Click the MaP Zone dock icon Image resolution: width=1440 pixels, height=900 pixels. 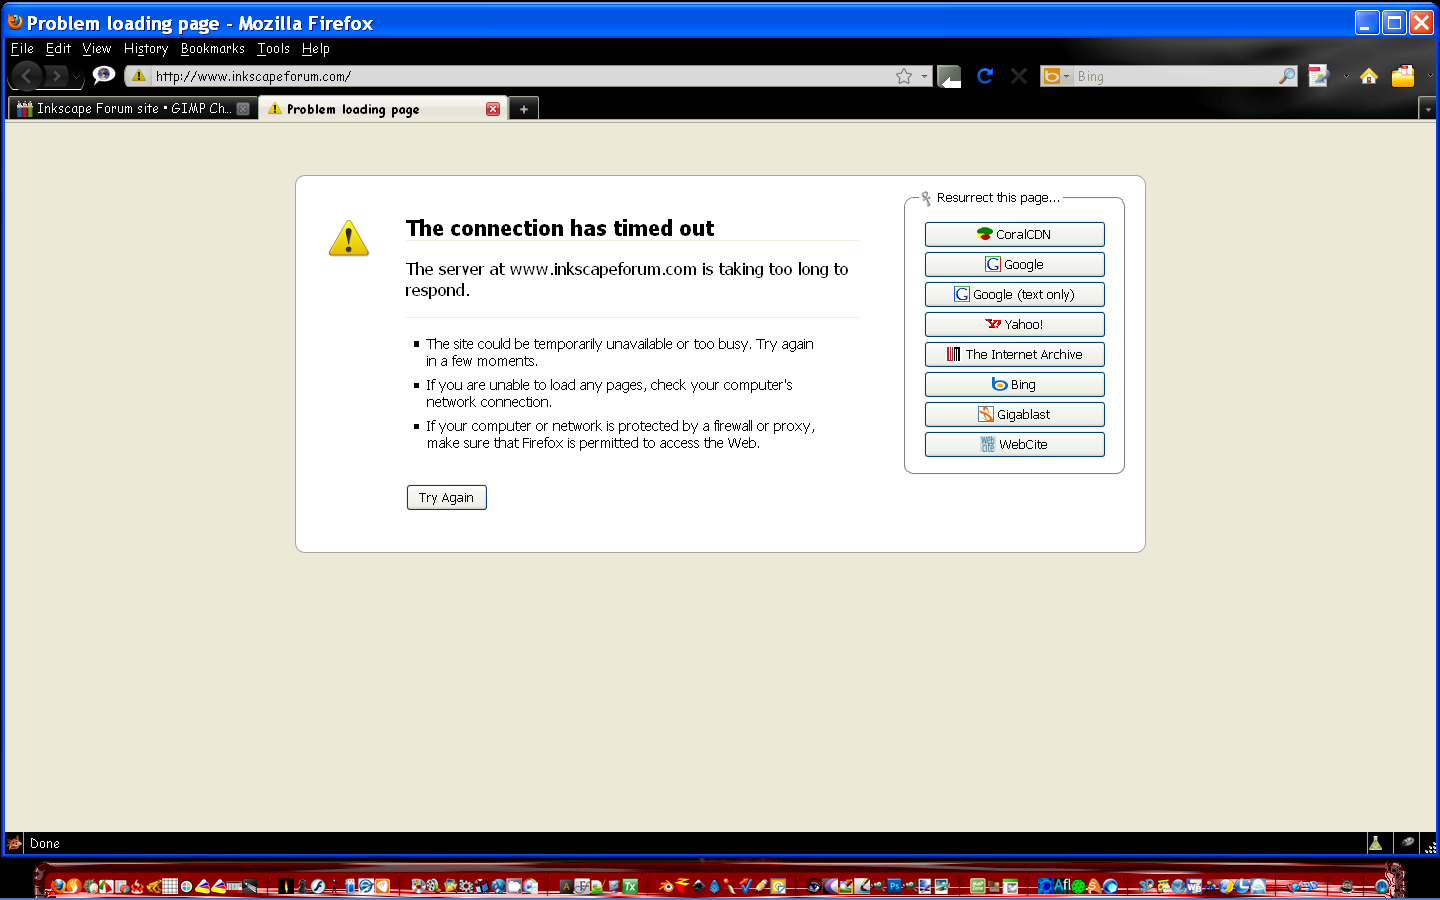tap(977, 886)
